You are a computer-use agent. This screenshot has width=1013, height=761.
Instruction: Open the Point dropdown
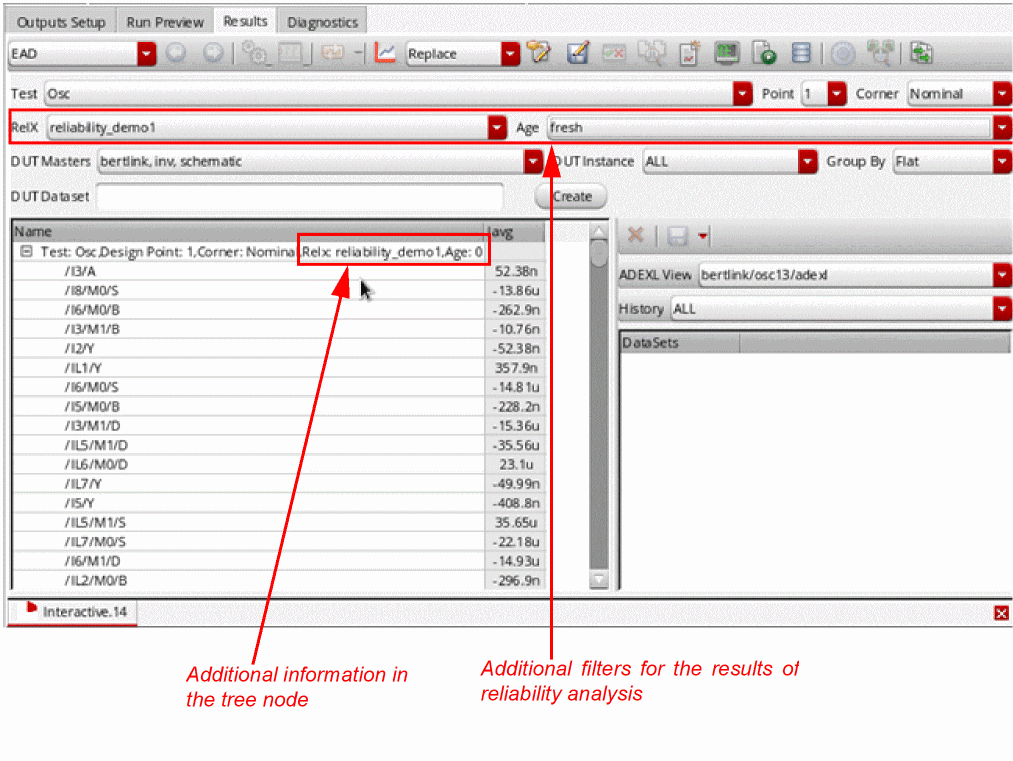coord(836,94)
